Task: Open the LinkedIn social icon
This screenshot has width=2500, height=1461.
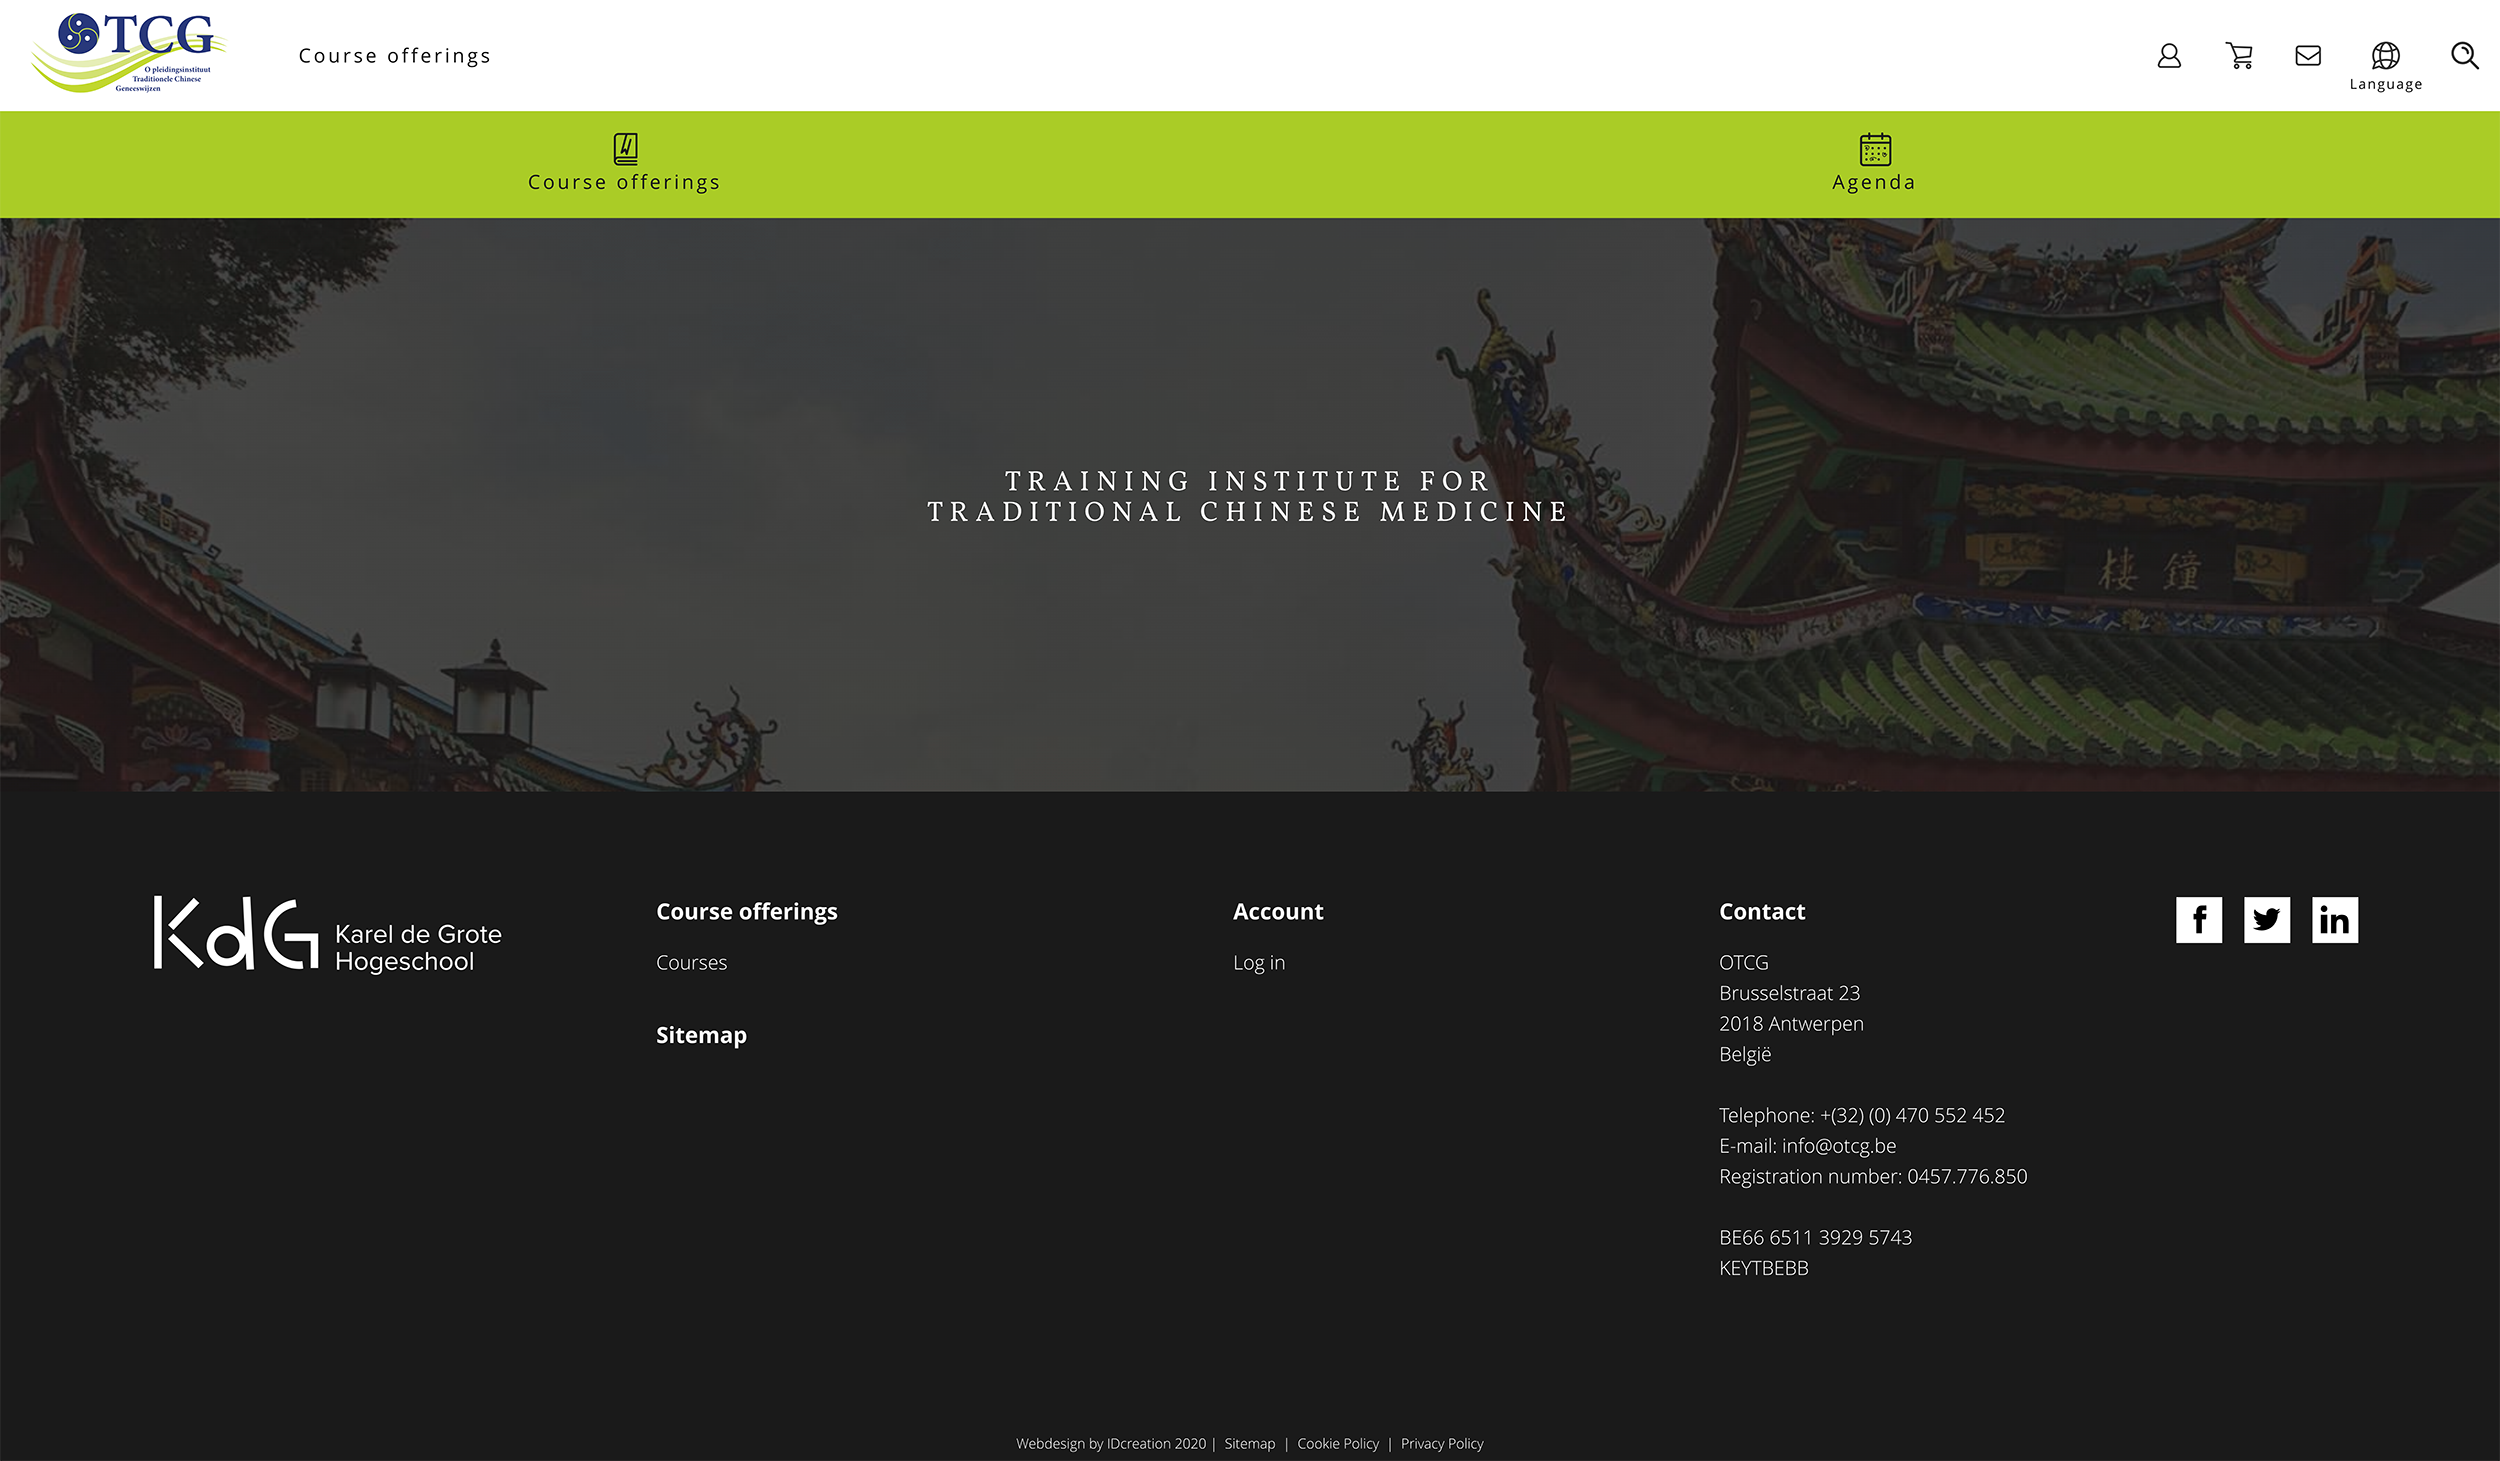Action: (2334, 919)
